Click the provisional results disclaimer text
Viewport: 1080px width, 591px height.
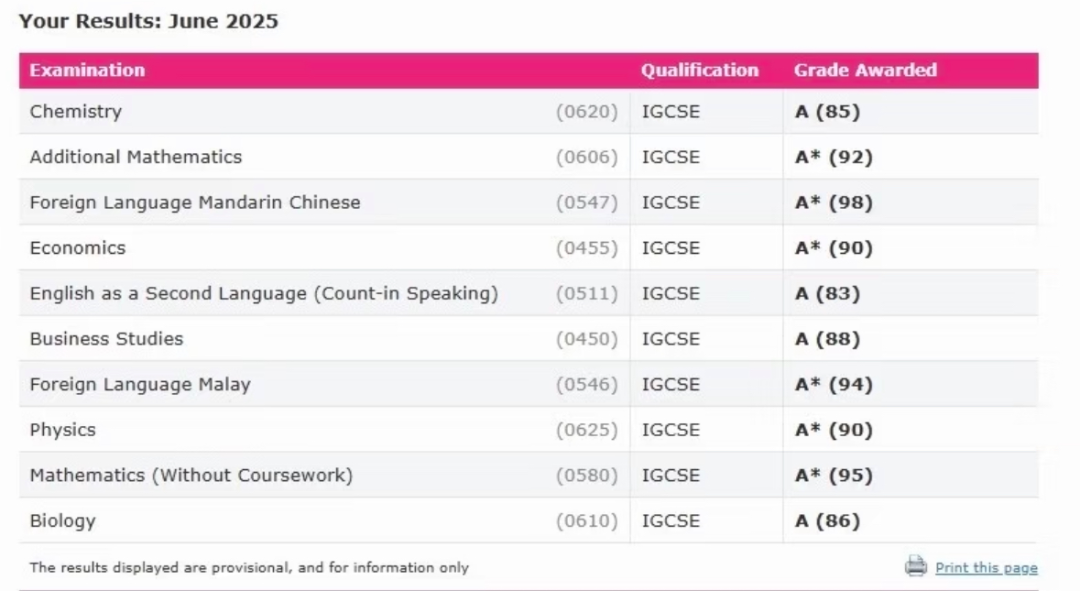tap(249, 568)
